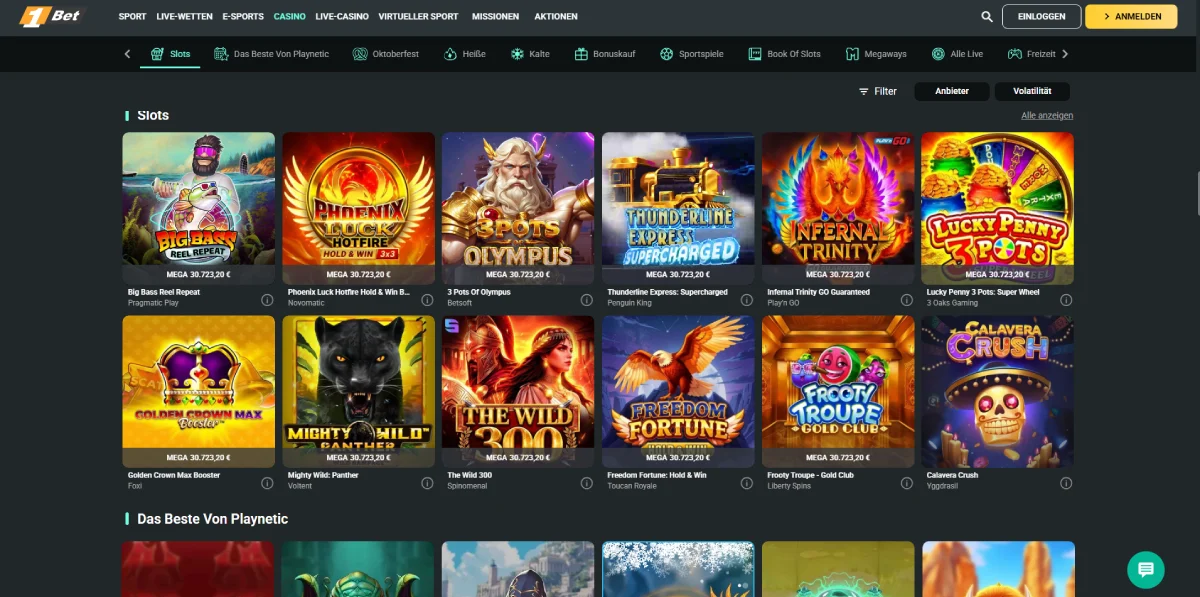Show info for Freedom Fortune: Hold & Win
The width and height of the screenshot is (1200, 597).
pos(747,483)
